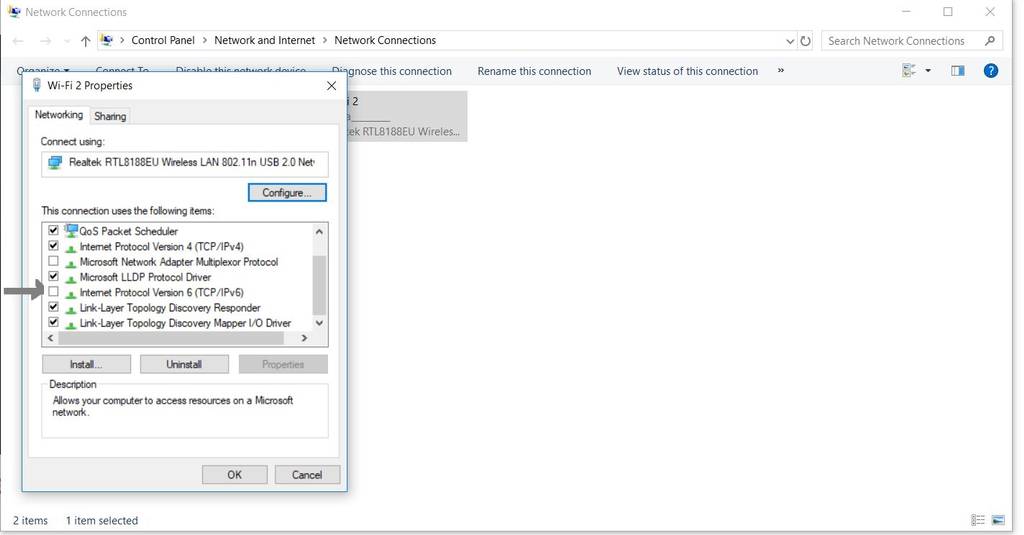Click View status of this connection
This screenshot has width=1024, height=535.
(688, 71)
